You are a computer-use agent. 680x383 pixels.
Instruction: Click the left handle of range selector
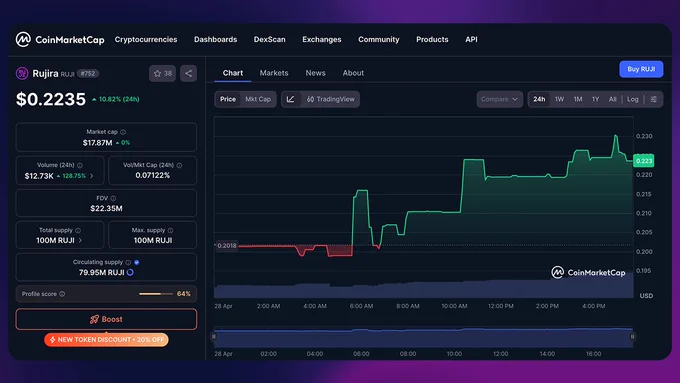pos(214,337)
